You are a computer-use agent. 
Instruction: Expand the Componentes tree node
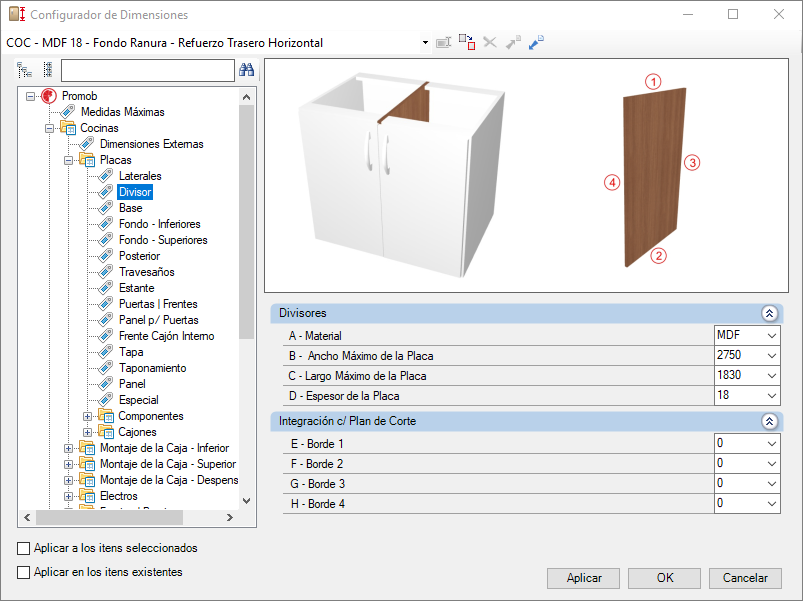88,416
